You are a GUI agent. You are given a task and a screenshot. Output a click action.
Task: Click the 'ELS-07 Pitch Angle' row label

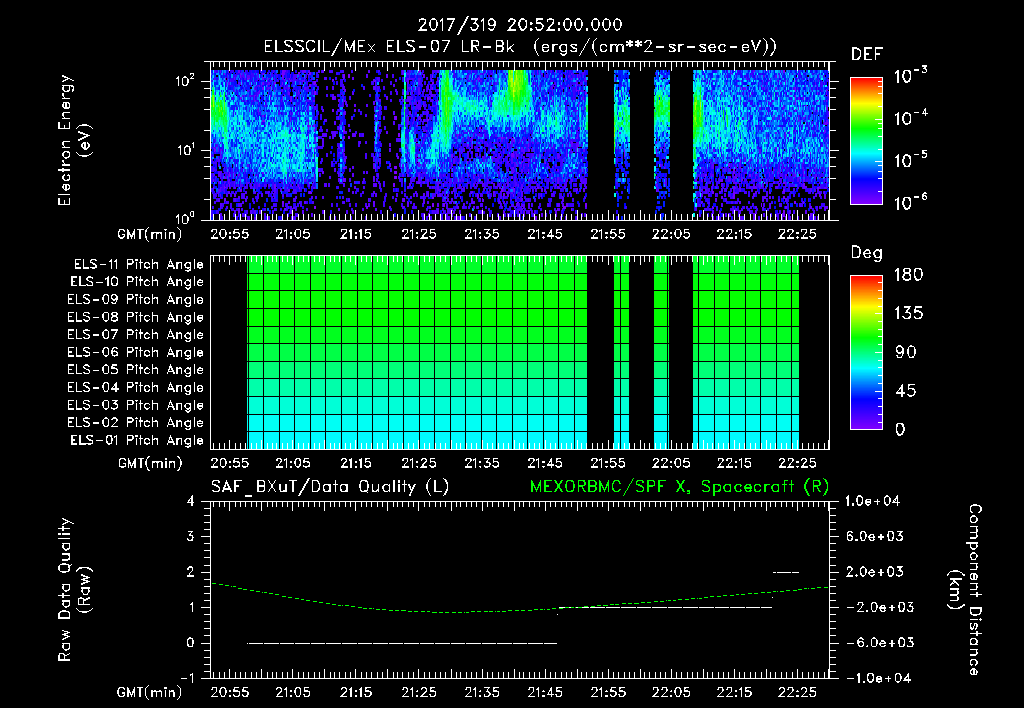pos(135,334)
